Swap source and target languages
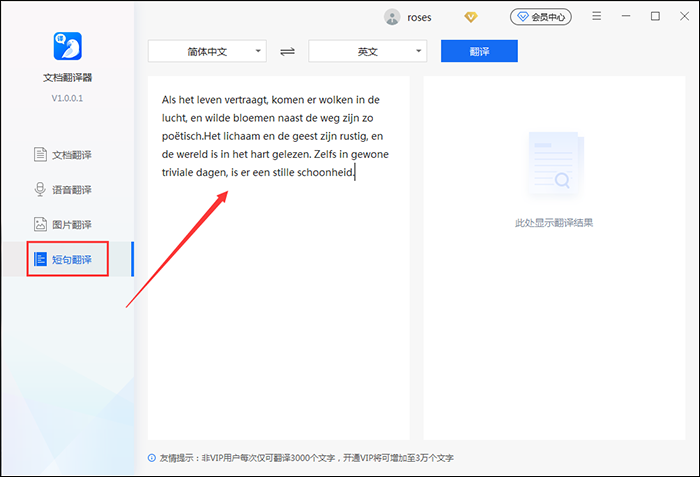The image size is (700, 477). pos(288,52)
